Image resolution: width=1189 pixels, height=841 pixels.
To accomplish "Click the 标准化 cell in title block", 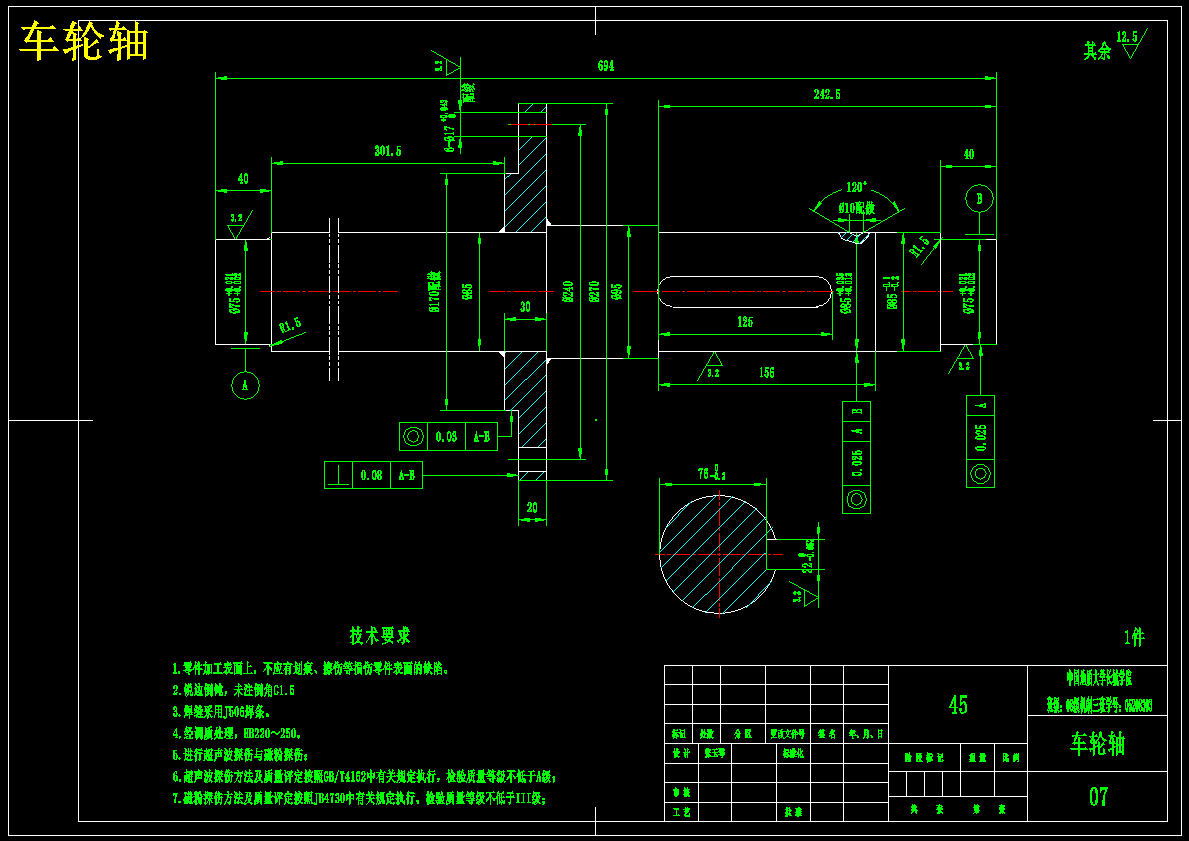I will (792, 754).
